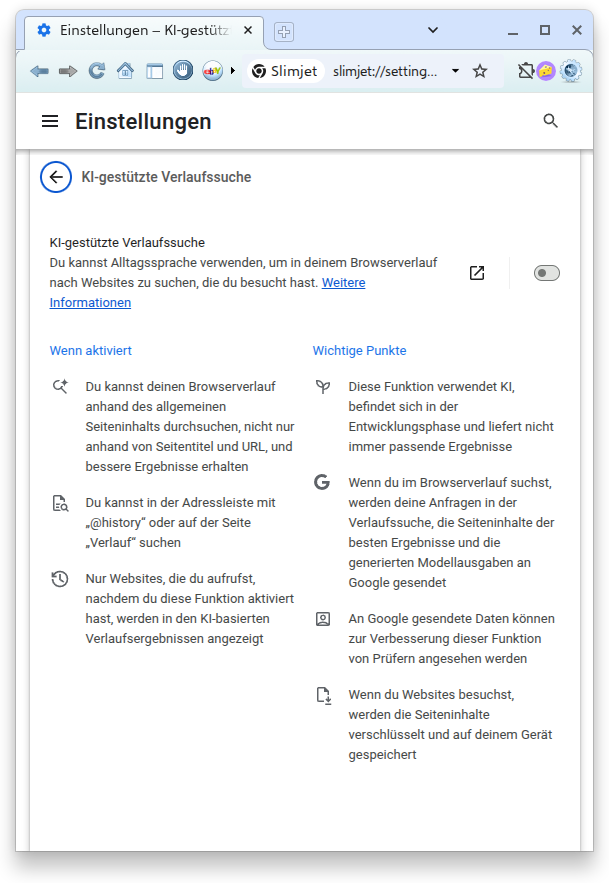Open the globe settings icon in toolbar
Image resolution: width=609 pixels, height=883 pixels.
point(571,71)
